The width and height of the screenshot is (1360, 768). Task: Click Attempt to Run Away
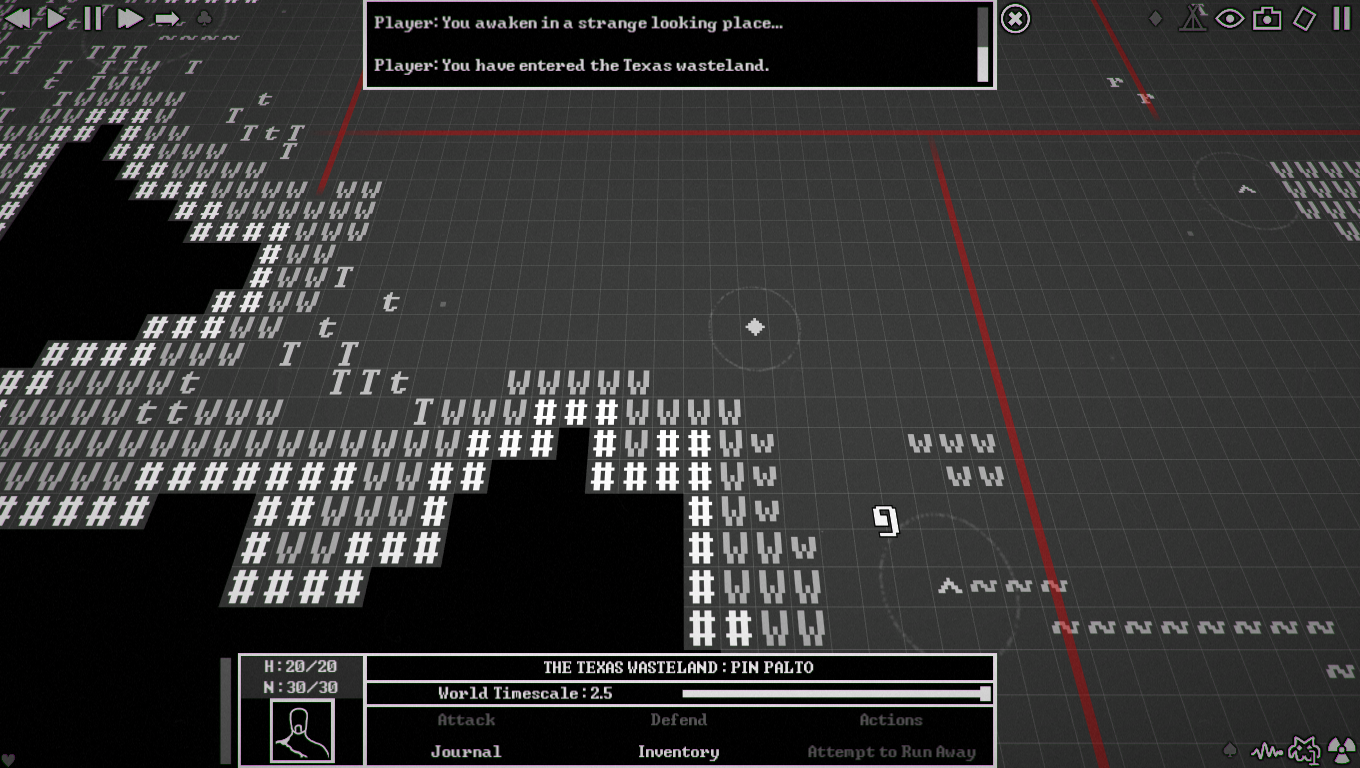click(891, 752)
